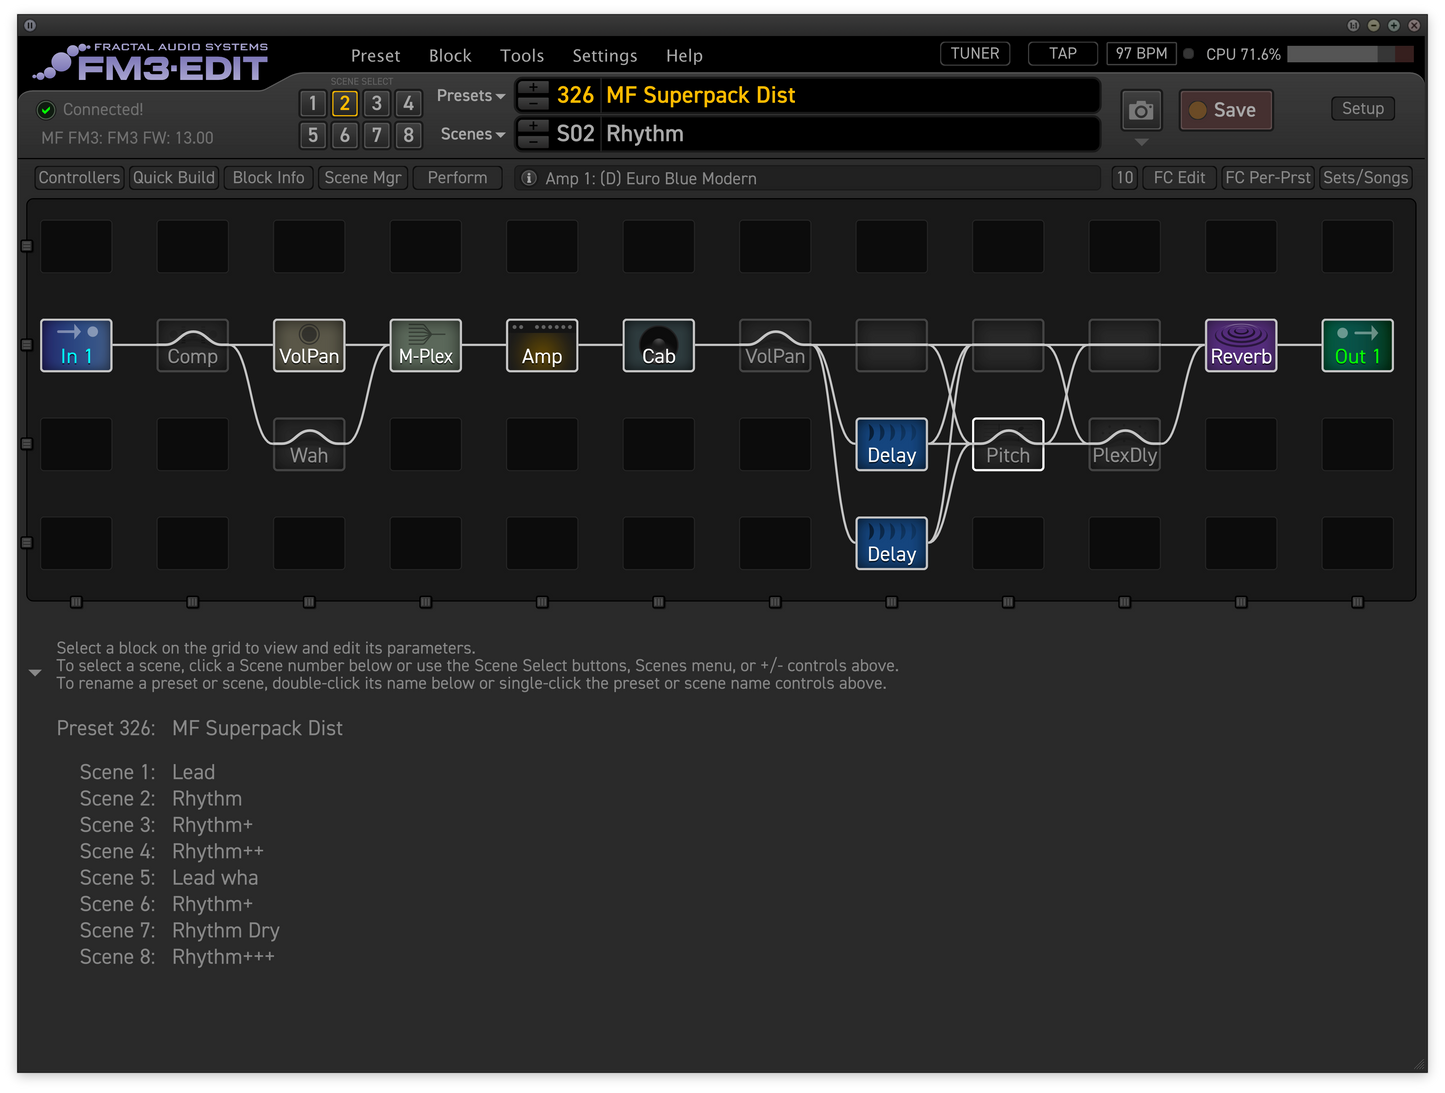The image size is (1445, 1093).
Task: Select the Cab block
Action: pos(659,345)
